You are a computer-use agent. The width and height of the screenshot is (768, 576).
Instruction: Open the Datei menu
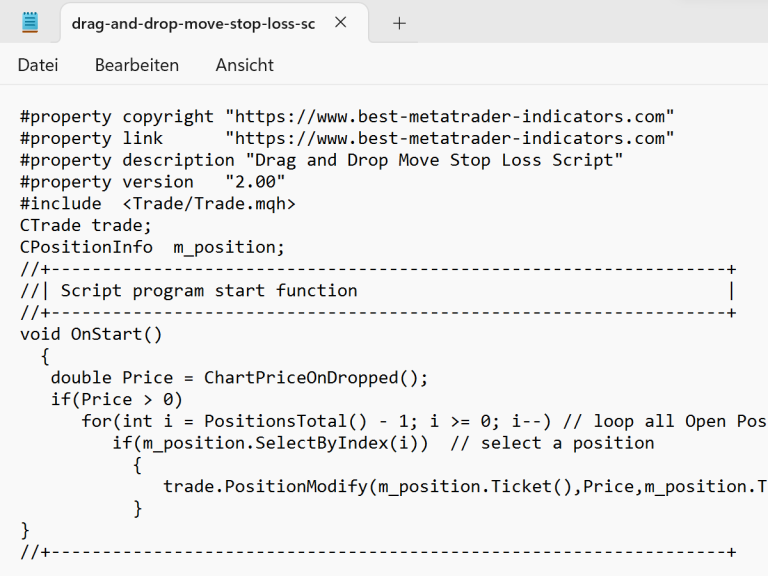coord(38,65)
